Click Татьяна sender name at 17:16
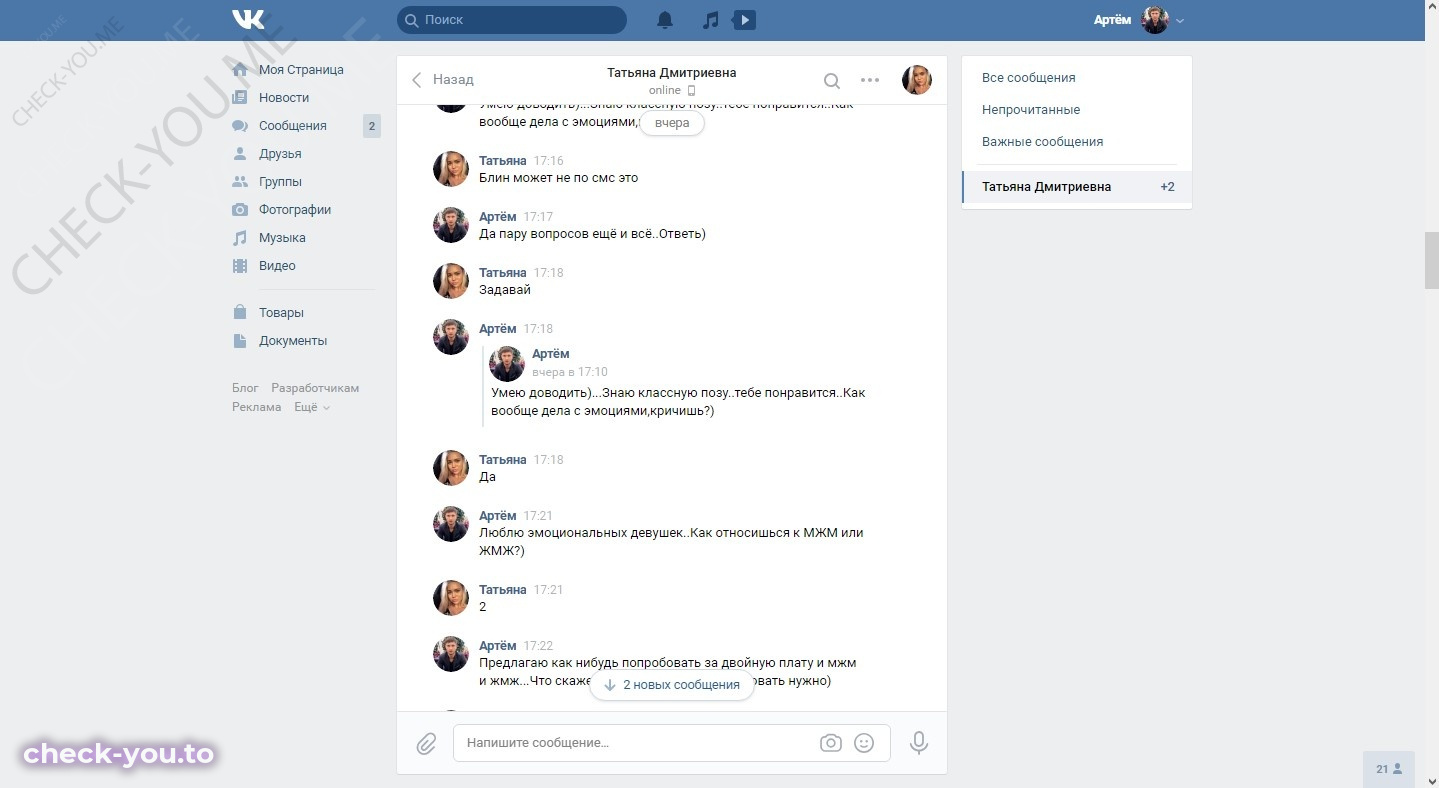Screen dimensions: 1439x788 point(503,161)
